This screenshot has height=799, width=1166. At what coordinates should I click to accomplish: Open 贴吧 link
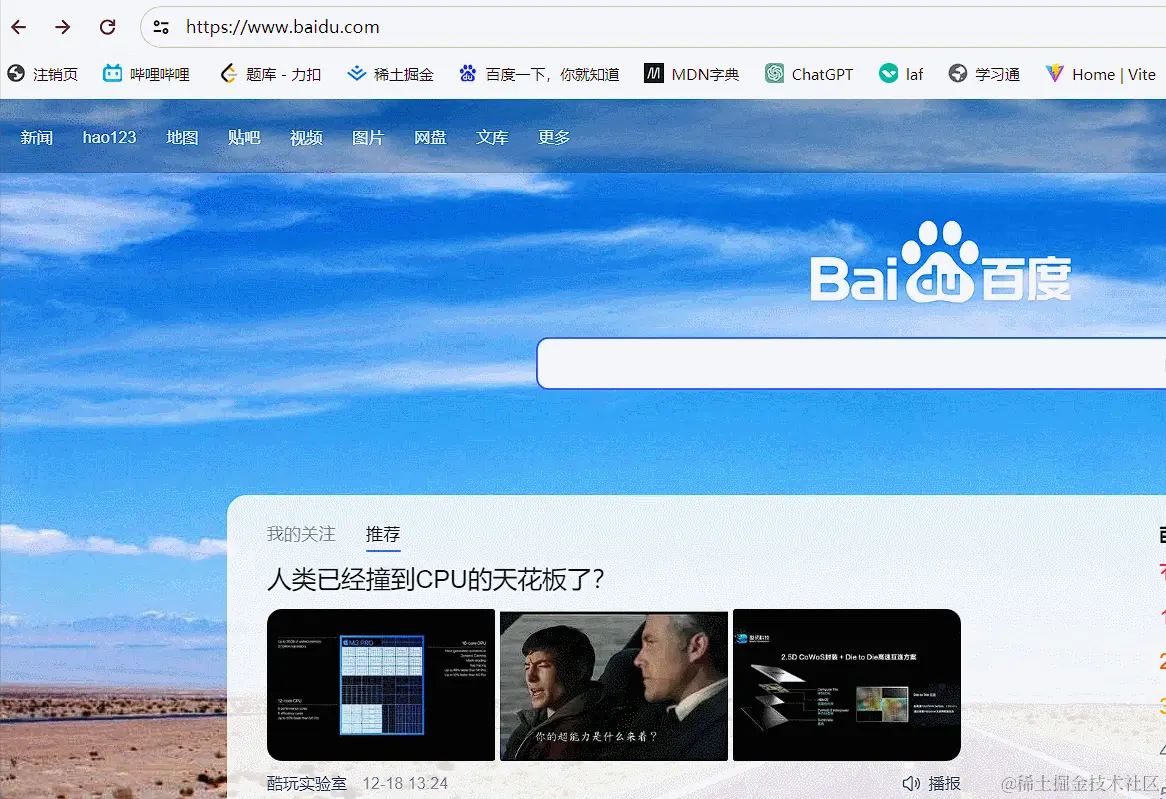click(244, 137)
